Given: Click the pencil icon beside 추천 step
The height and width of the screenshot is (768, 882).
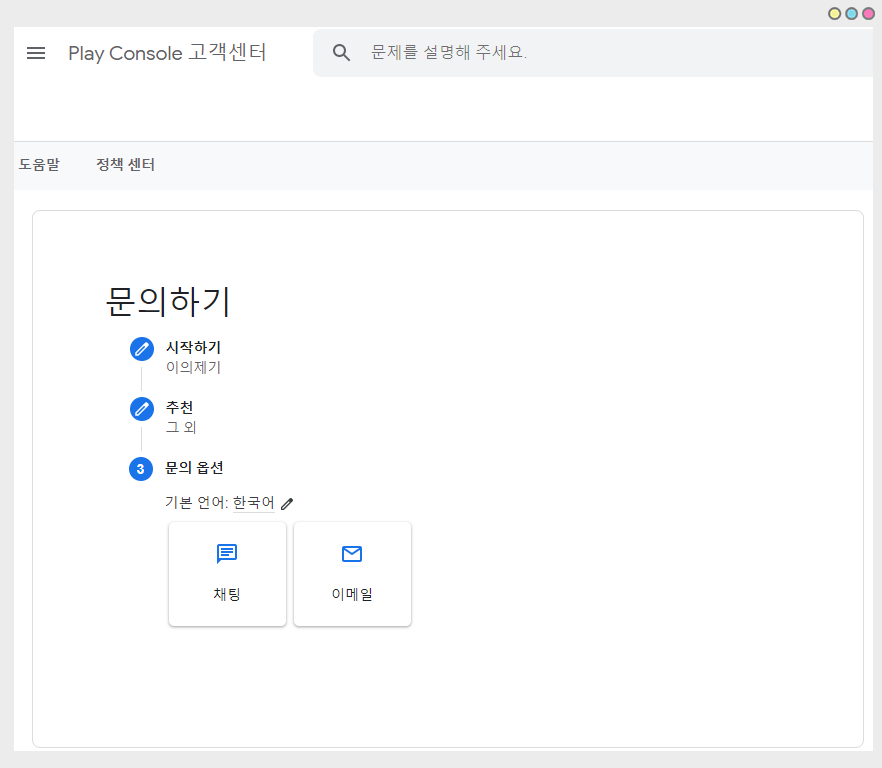Looking at the screenshot, I should coord(142,409).
